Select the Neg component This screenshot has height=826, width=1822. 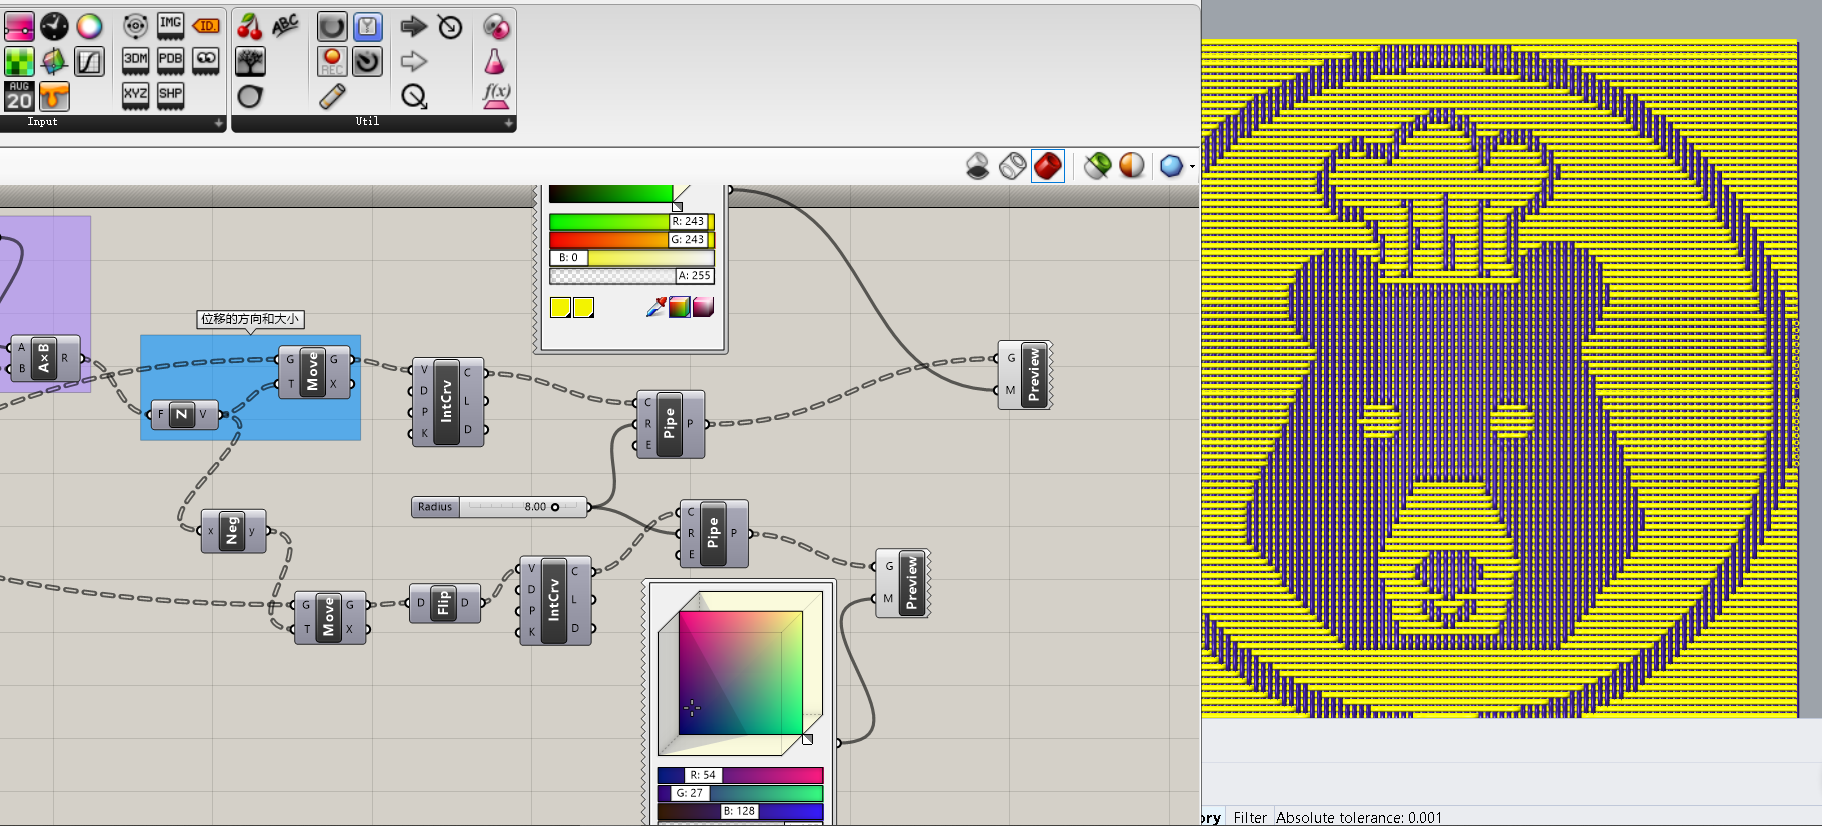pos(233,531)
